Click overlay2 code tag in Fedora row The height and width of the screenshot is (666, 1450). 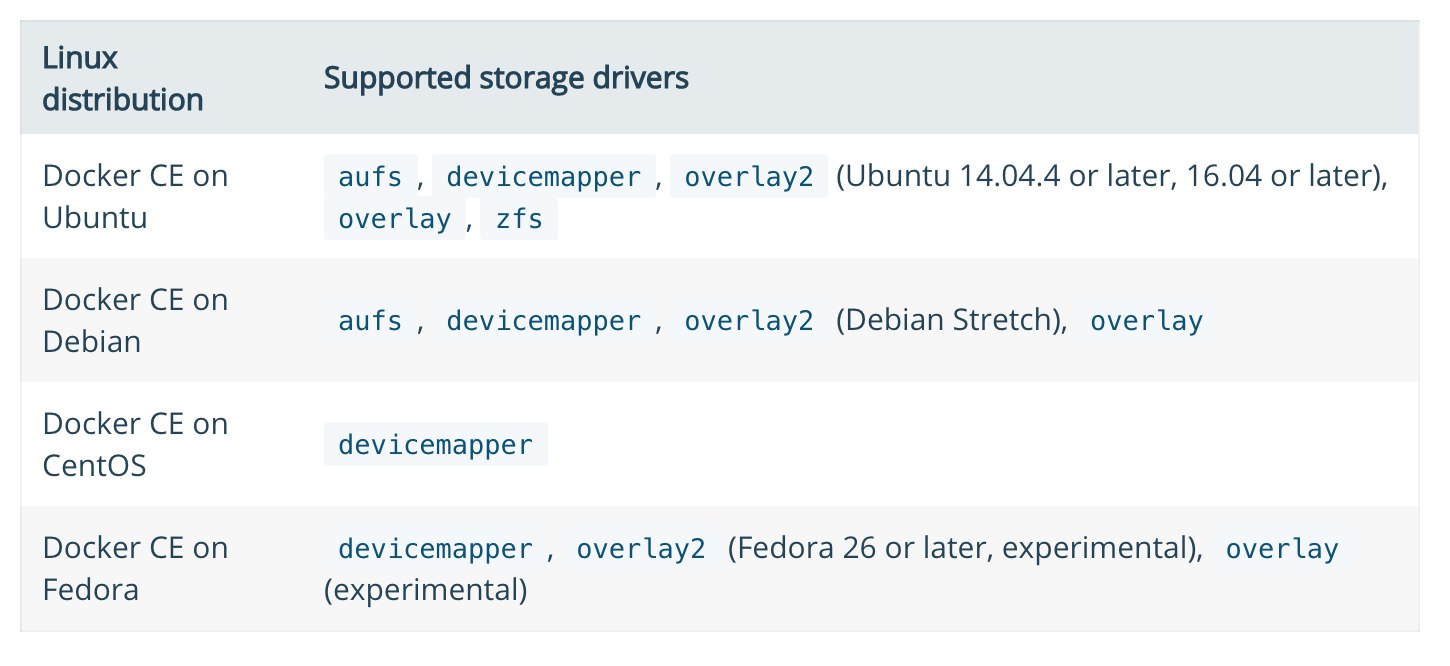[640, 549]
